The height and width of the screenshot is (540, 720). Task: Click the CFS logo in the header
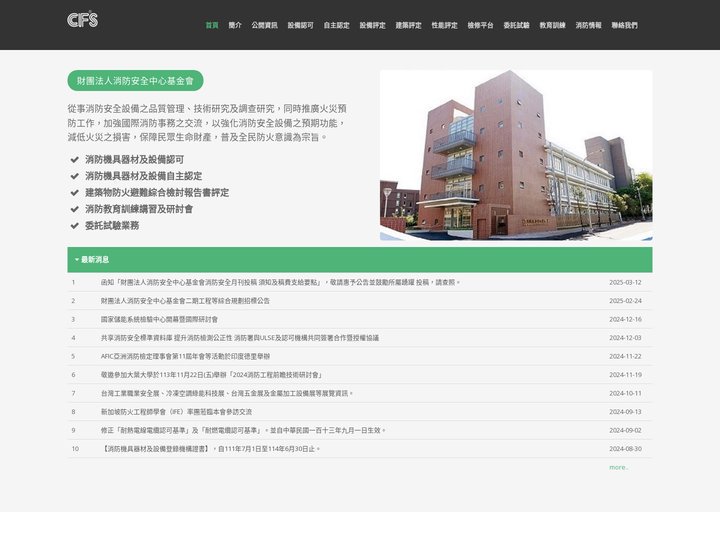[83, 19]
